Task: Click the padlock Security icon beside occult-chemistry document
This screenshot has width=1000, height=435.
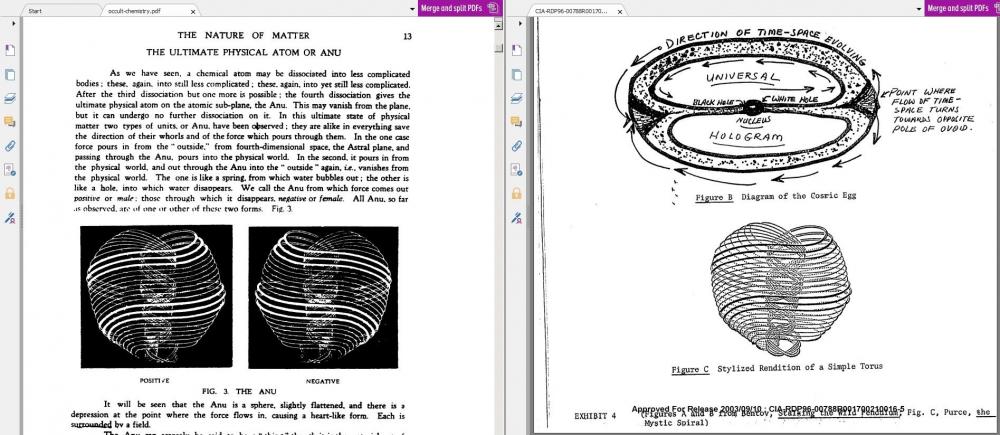Action: (x=9, y=193)
